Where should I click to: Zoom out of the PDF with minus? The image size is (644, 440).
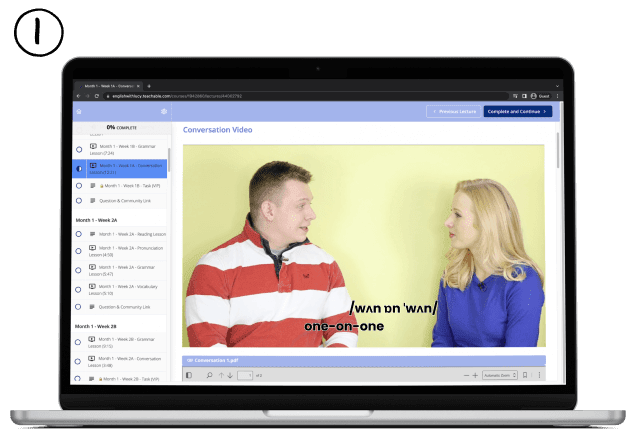pyautogui.click(x=465, y=375)
